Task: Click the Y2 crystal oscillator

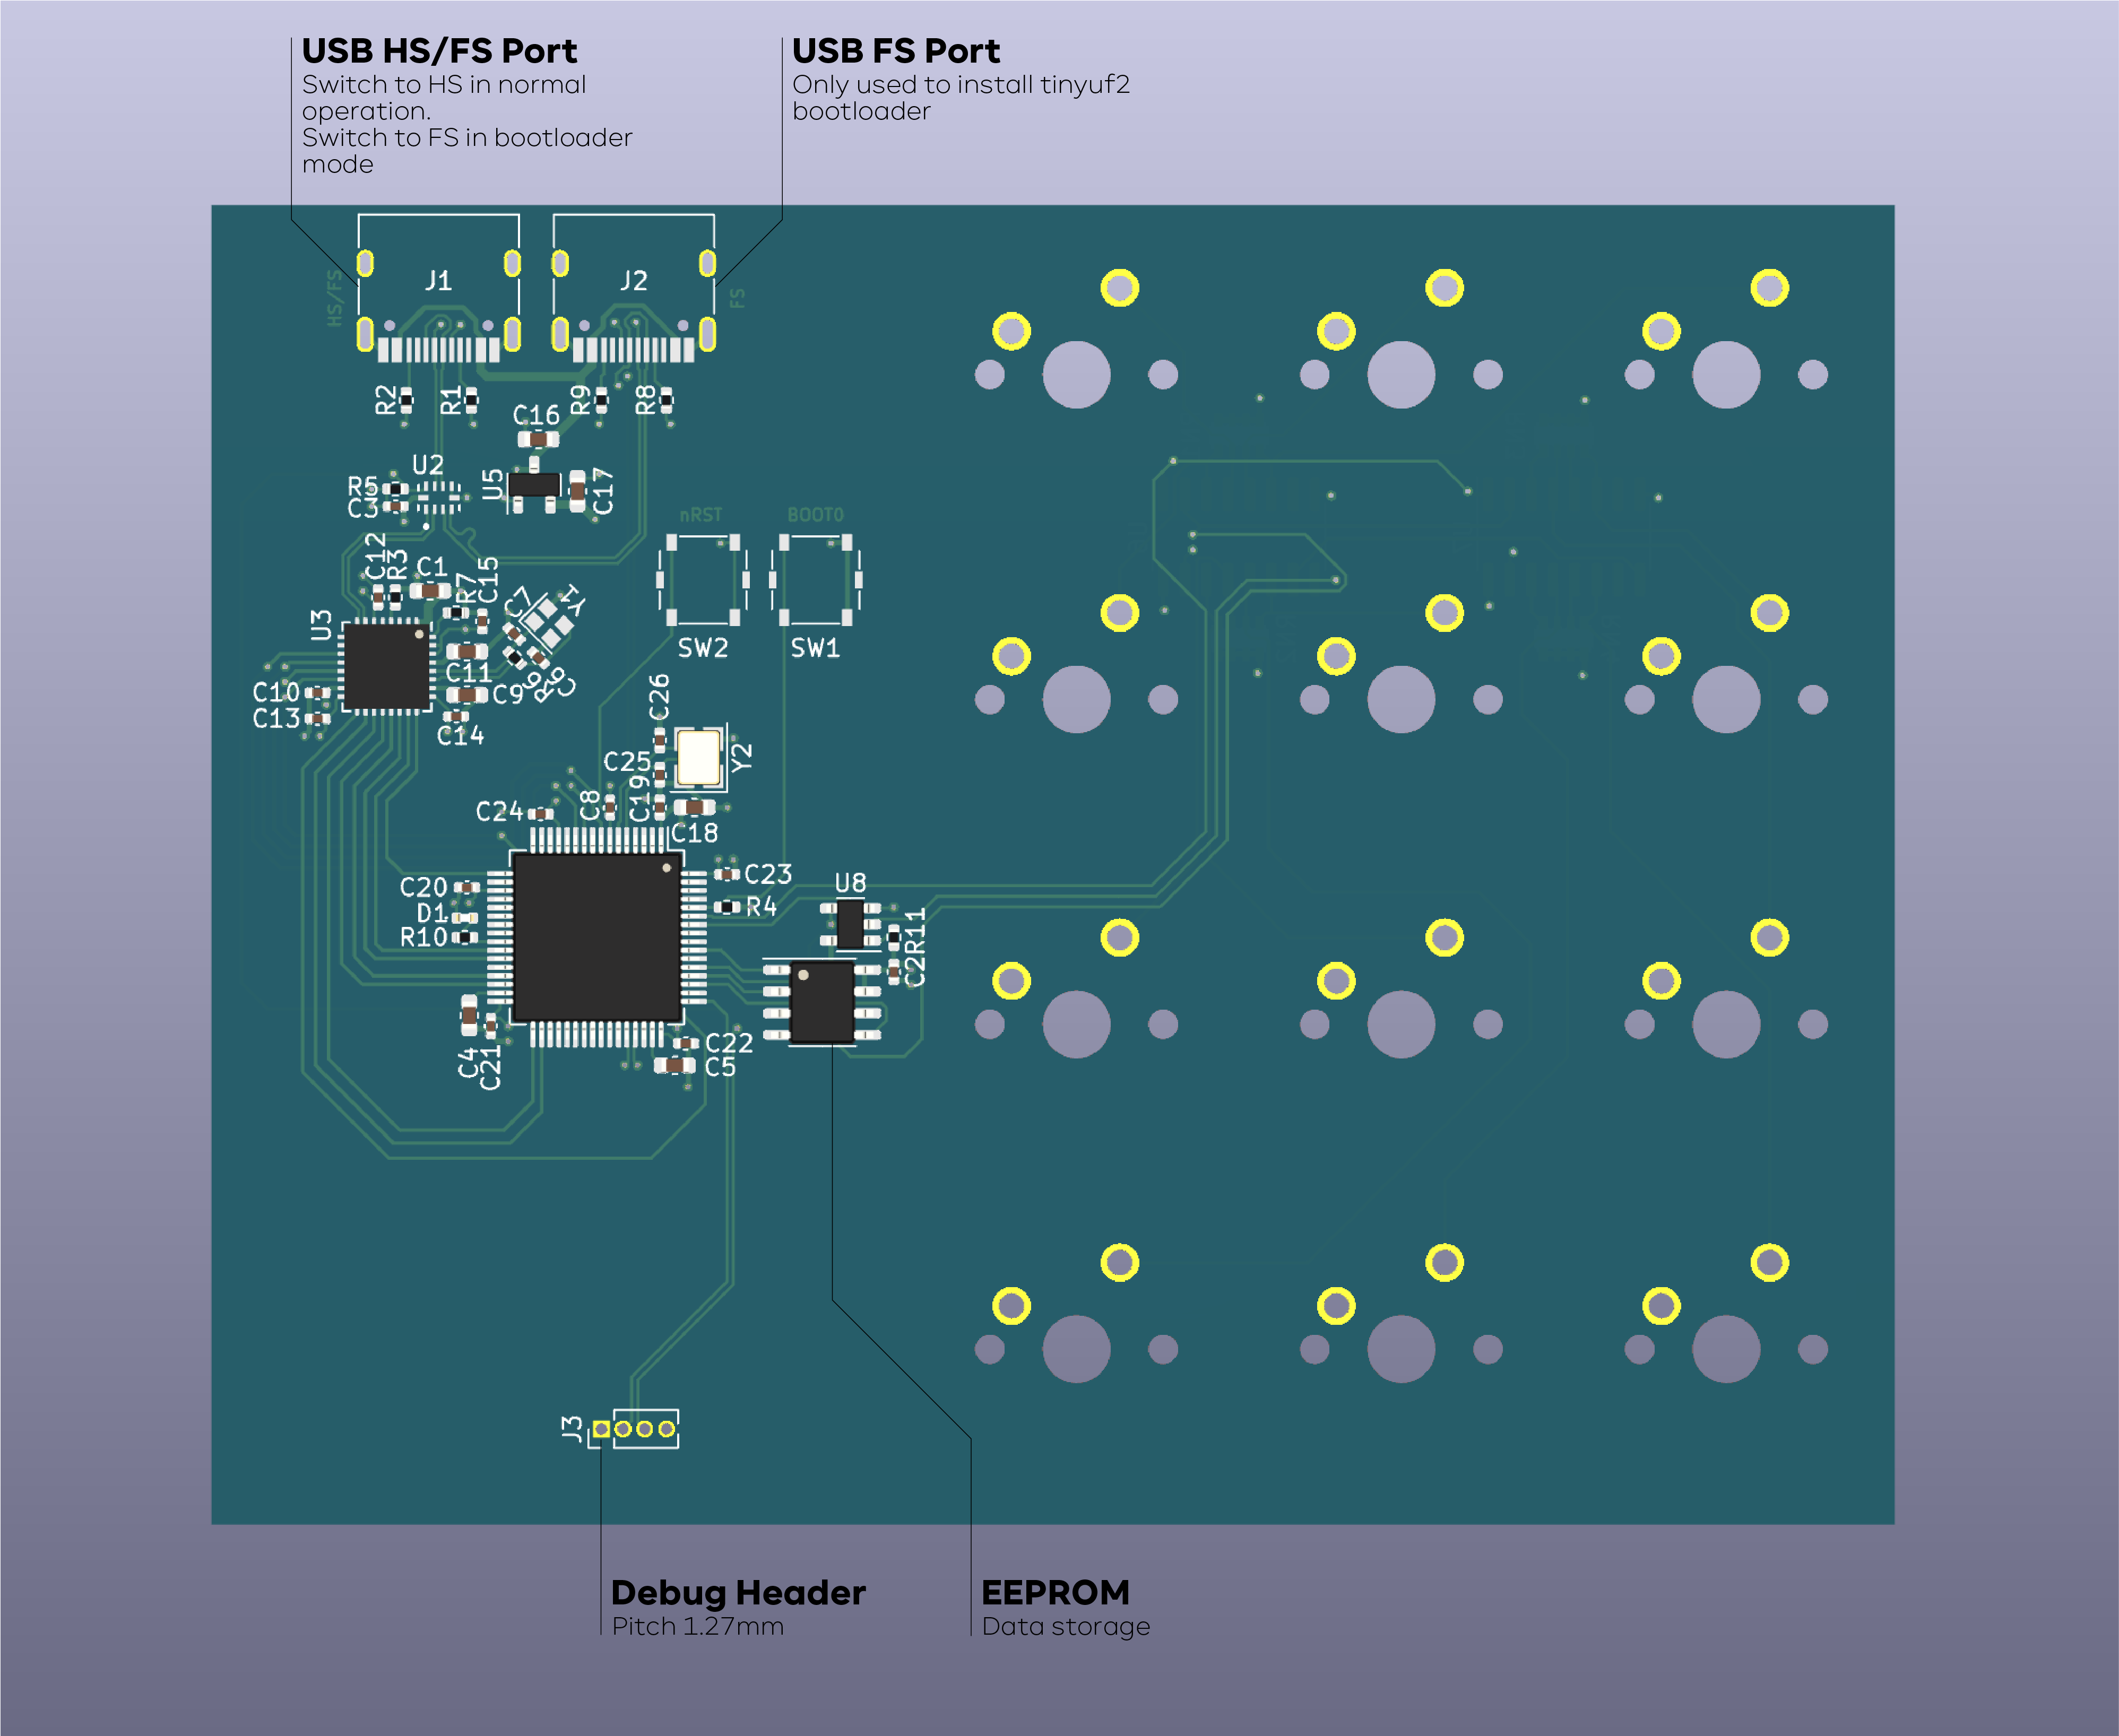Action: click(698, 758)
